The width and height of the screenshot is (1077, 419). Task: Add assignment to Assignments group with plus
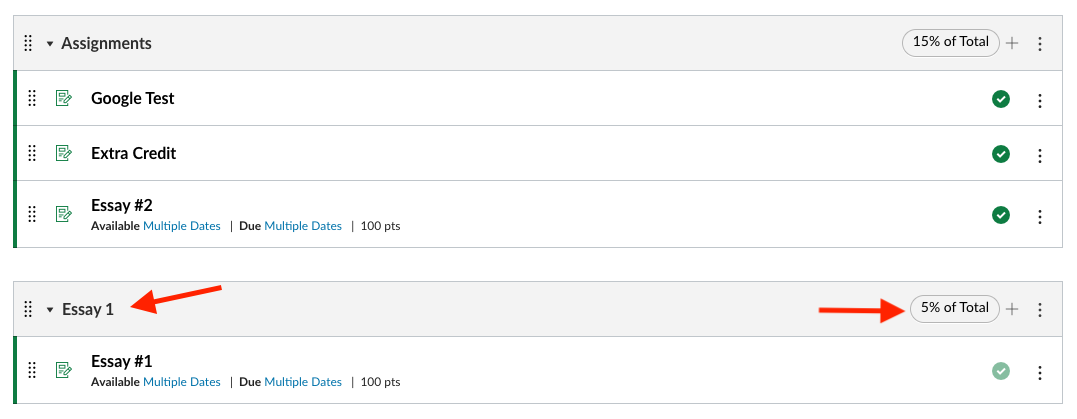pyautogui.click(x=1012, y=43)
